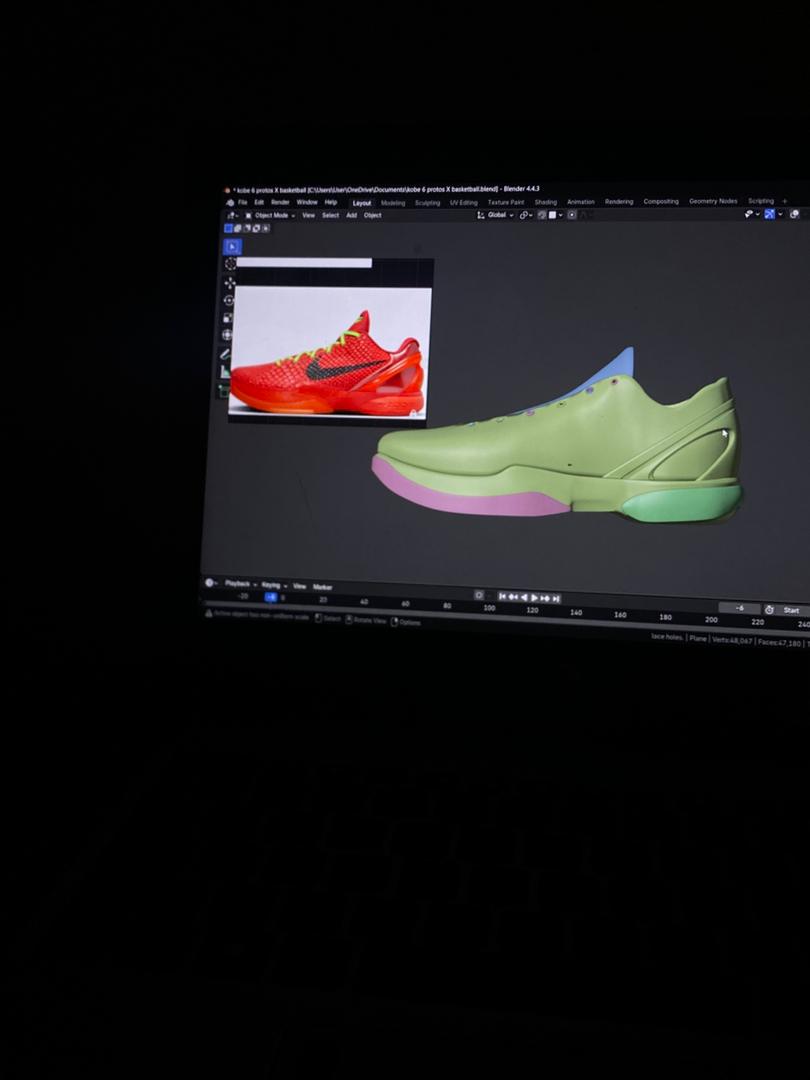Switch to the Scripting workspace tab
The height and width of the screenshot is (1080, 810).
(761, 201)
